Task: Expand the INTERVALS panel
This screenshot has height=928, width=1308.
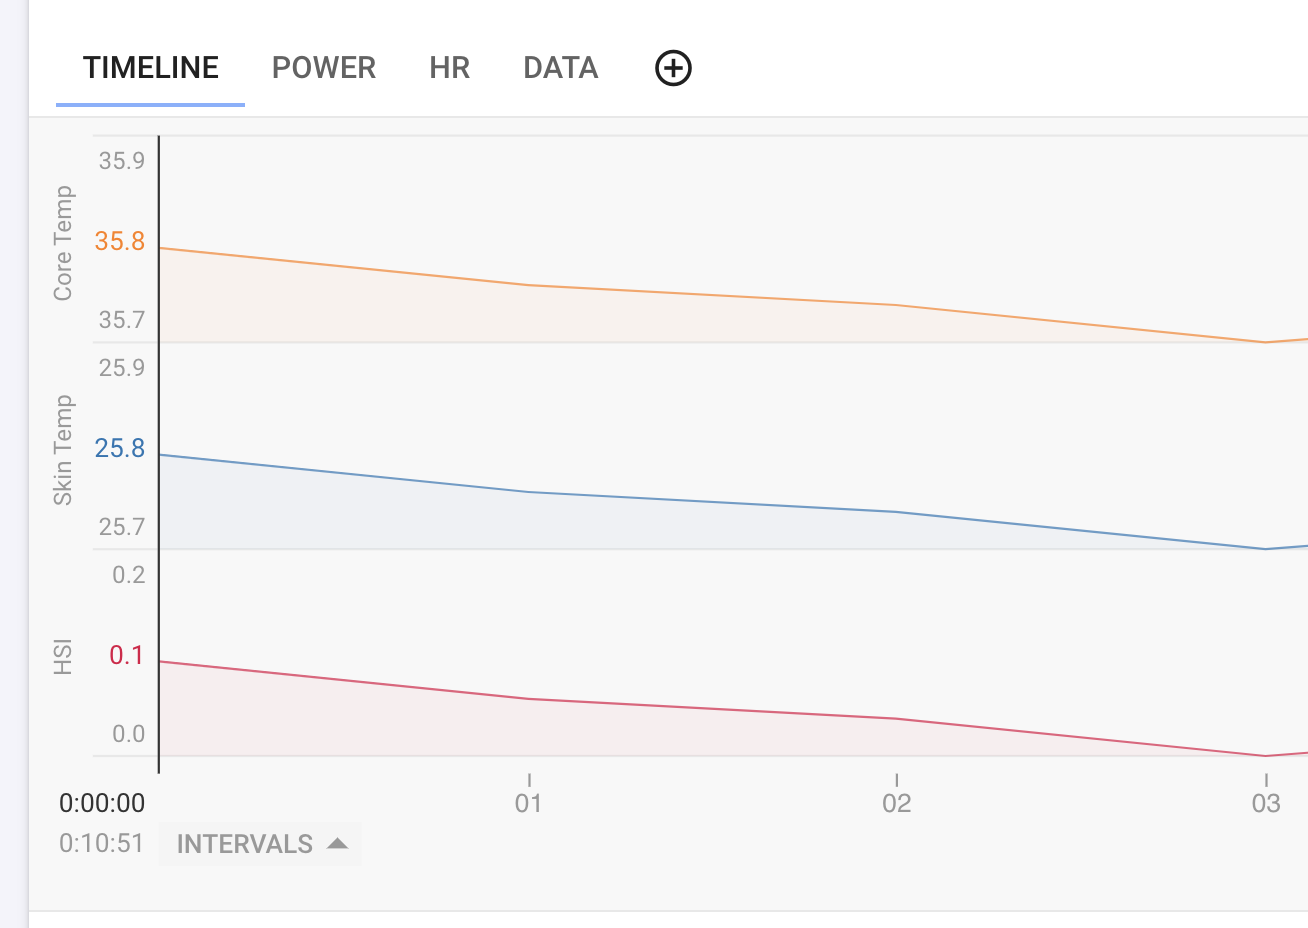Action: coord(260,844)
